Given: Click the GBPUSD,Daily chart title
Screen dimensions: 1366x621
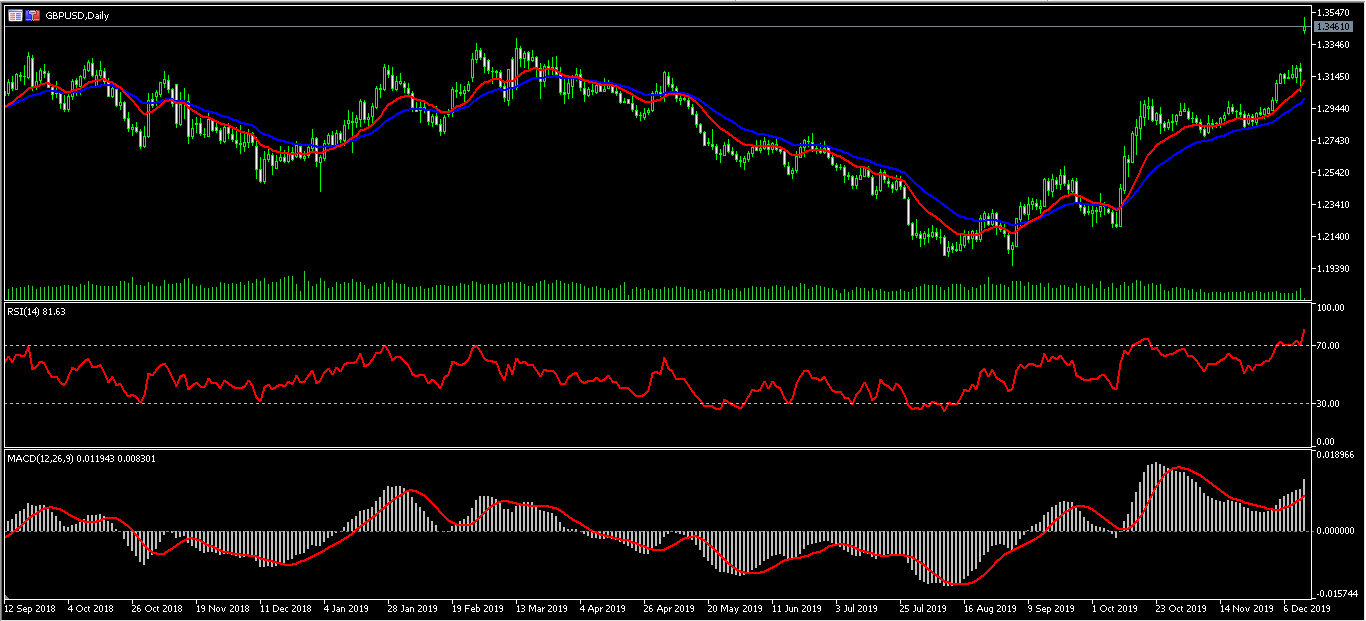Looking at the screenshot, I should (77, 16).
